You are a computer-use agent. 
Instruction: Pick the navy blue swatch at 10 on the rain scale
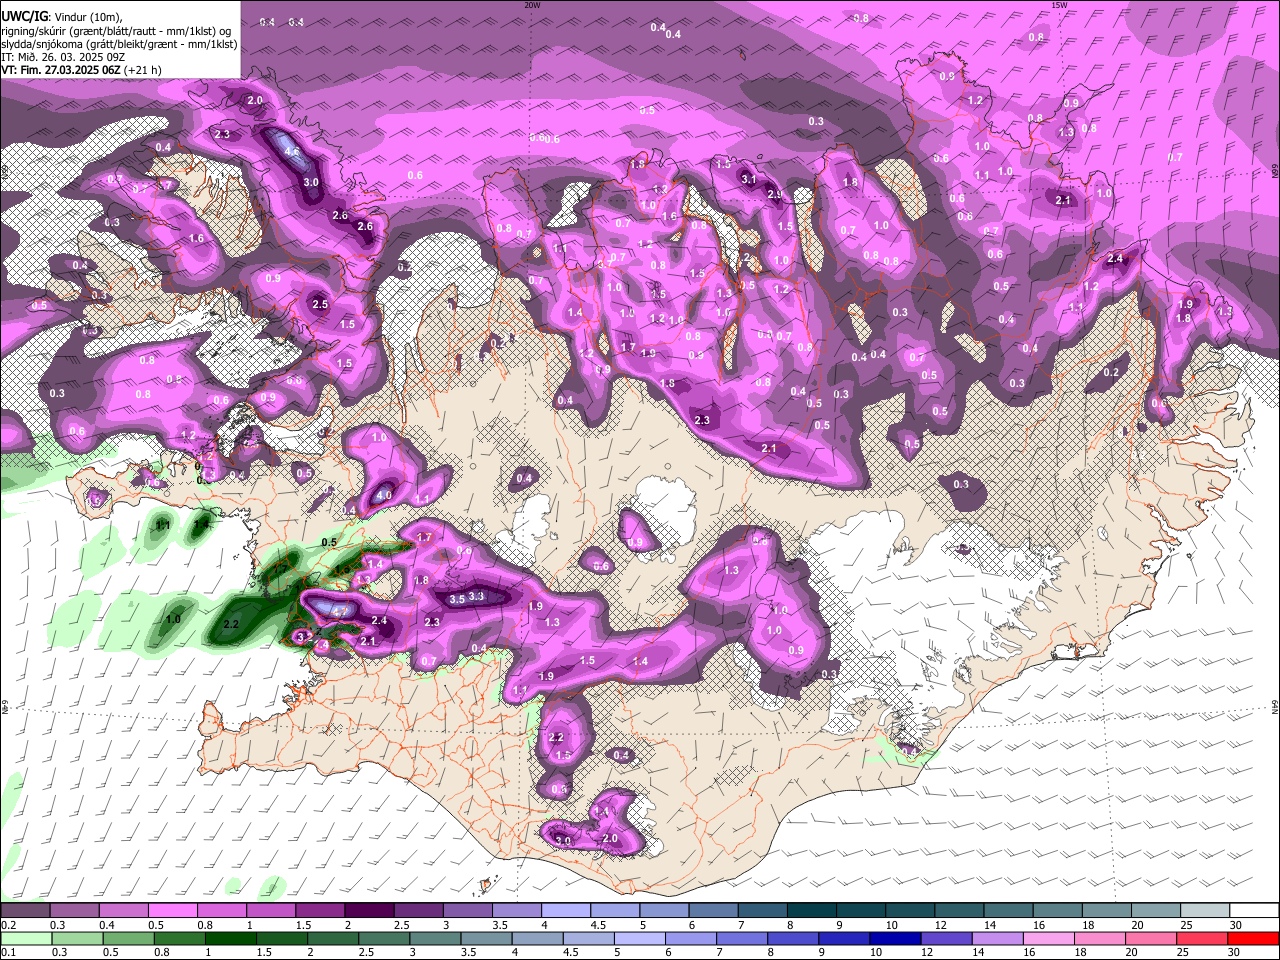895,938
